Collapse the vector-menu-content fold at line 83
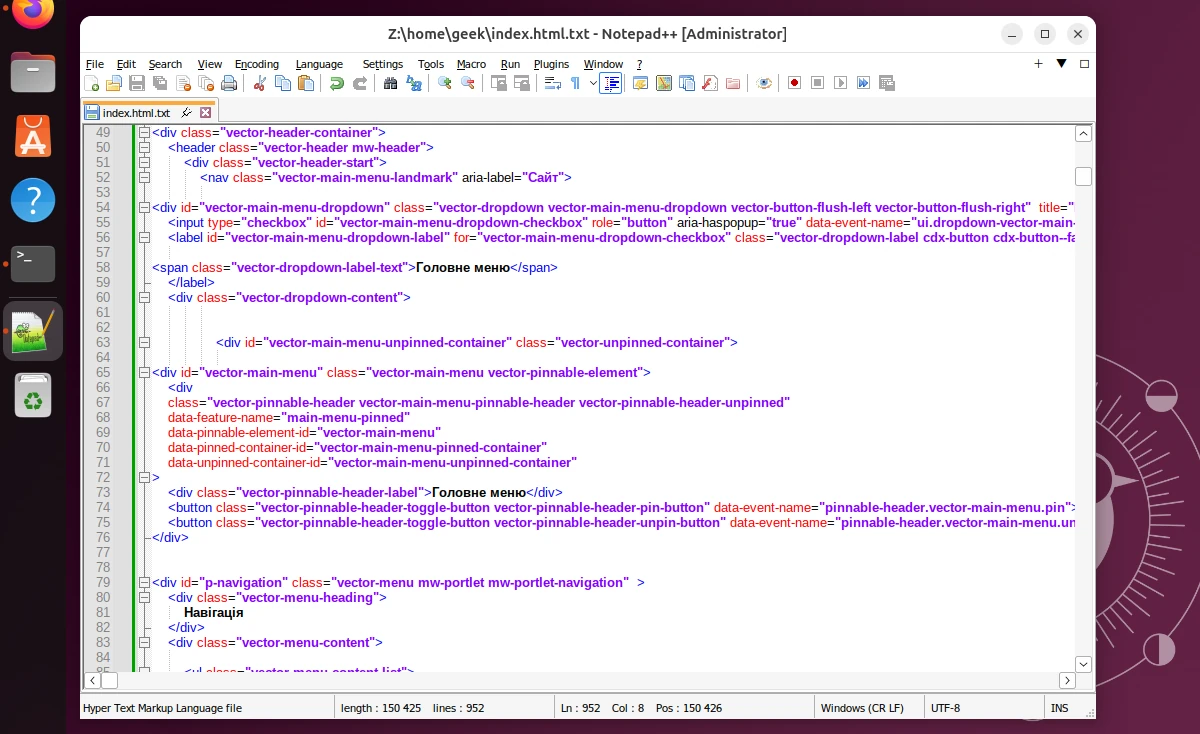Viewport: 1200px width, 734px height. pos(144,642)
